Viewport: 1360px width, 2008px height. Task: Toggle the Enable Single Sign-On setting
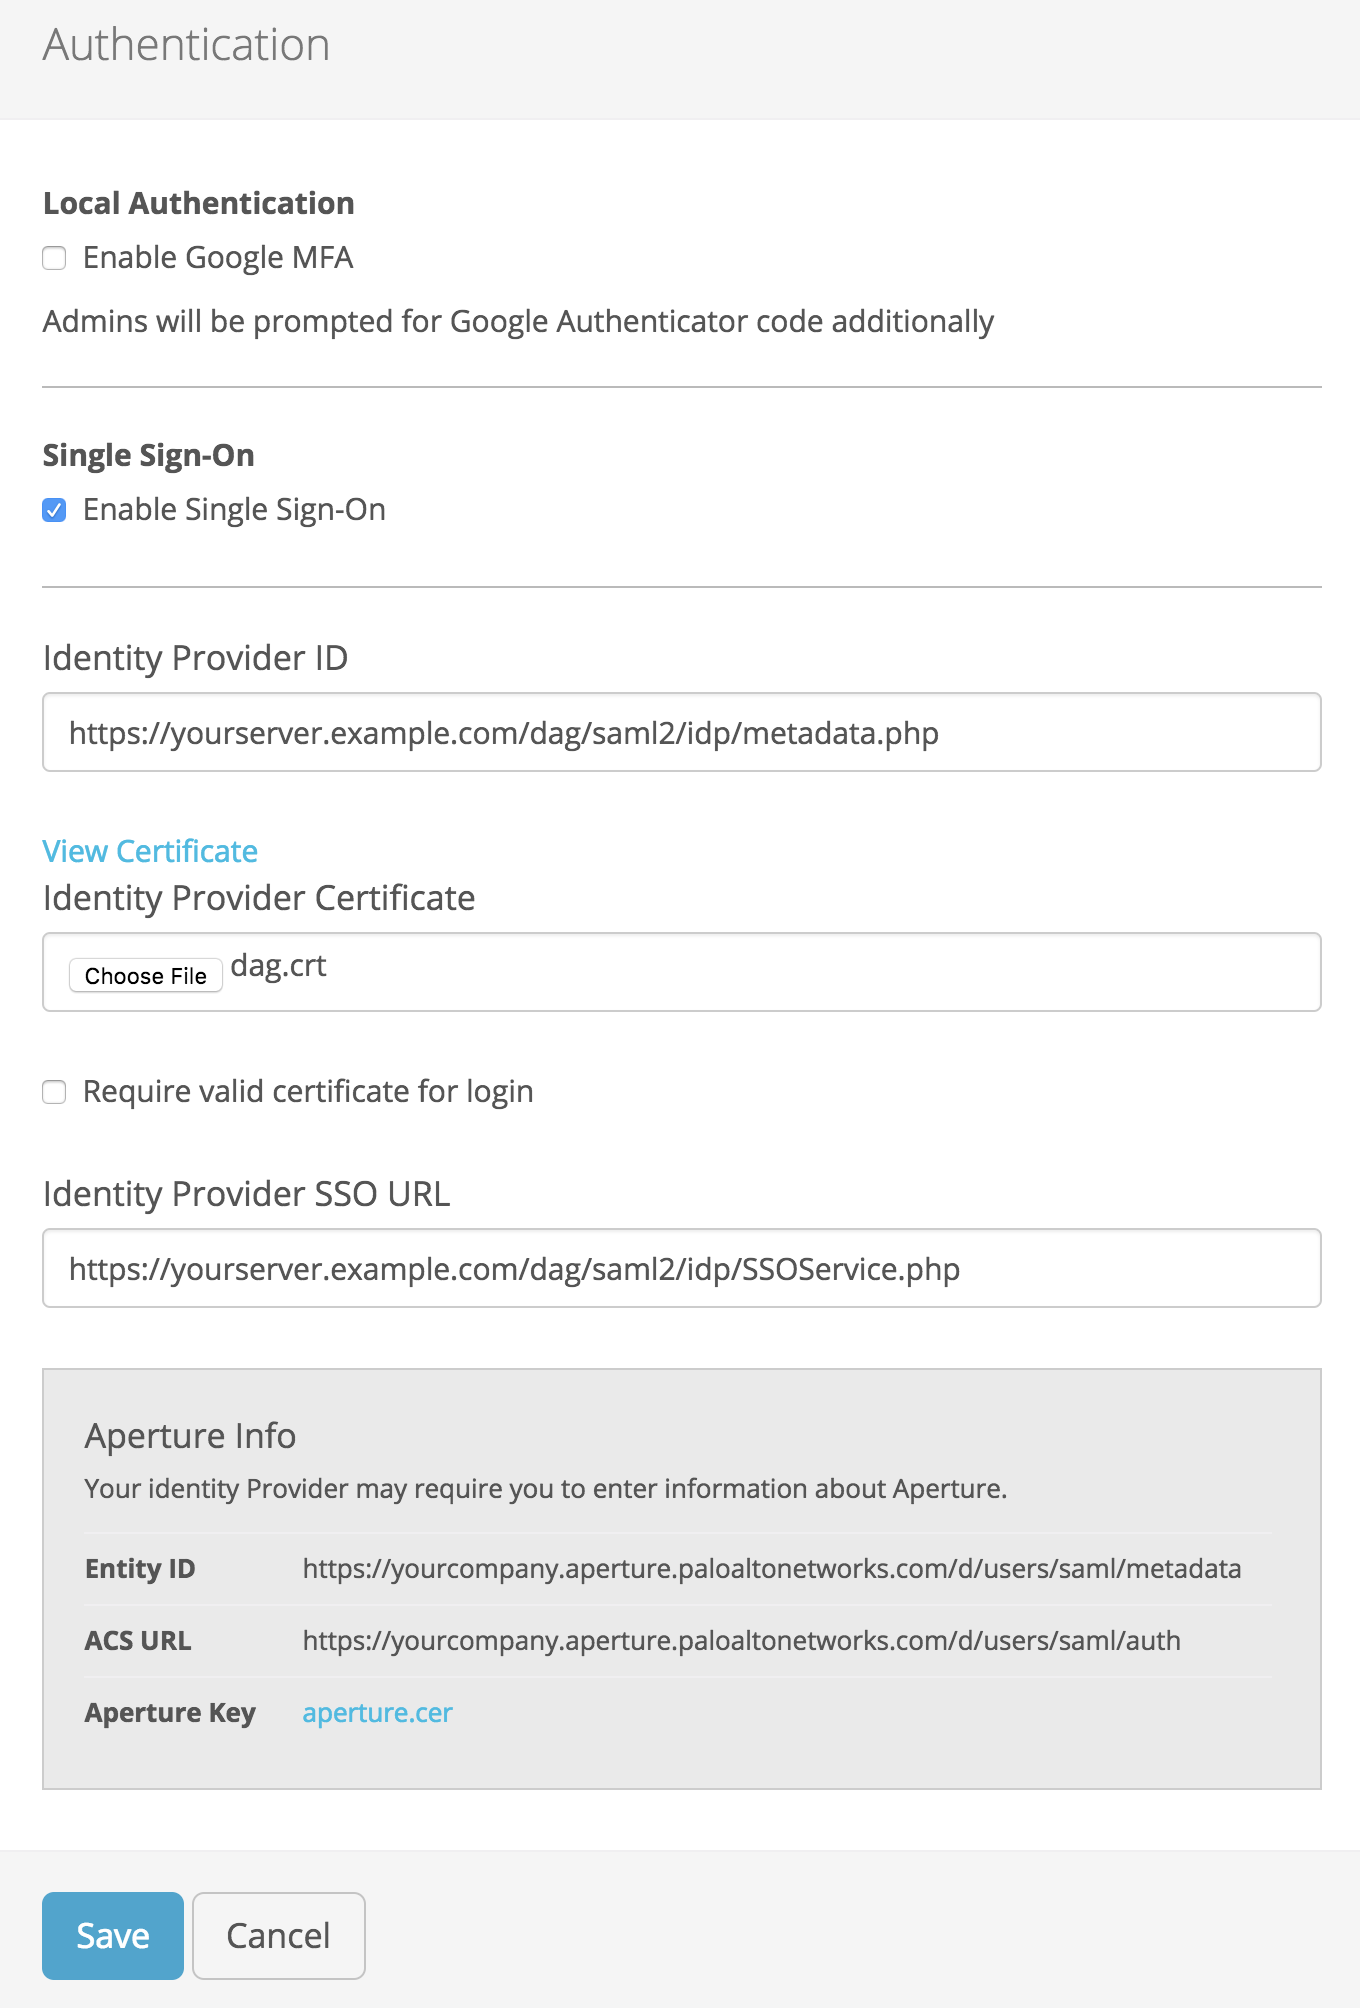(54, 510)
